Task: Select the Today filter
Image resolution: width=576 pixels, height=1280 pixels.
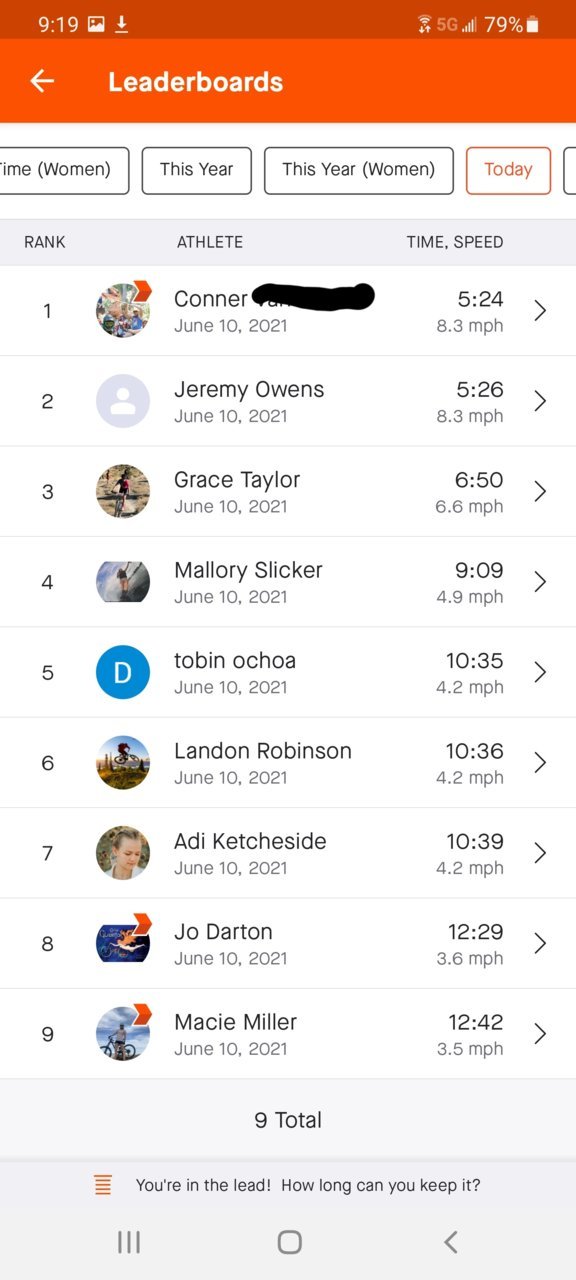Action: 508,170
